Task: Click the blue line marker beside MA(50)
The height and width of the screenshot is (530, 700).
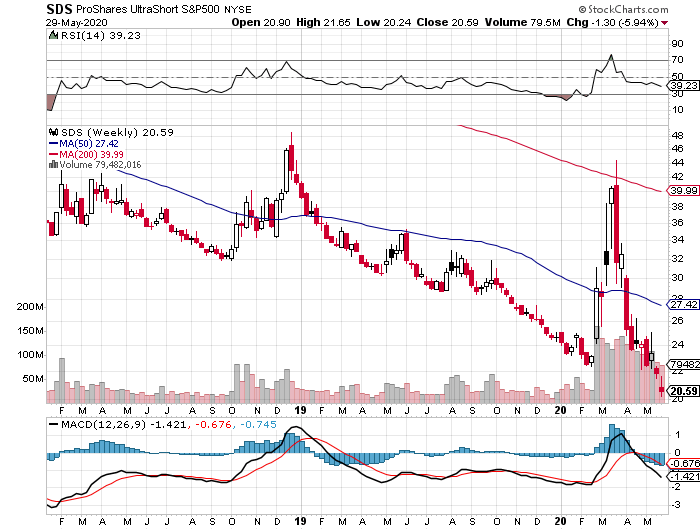Action: [x=53, y=143]
